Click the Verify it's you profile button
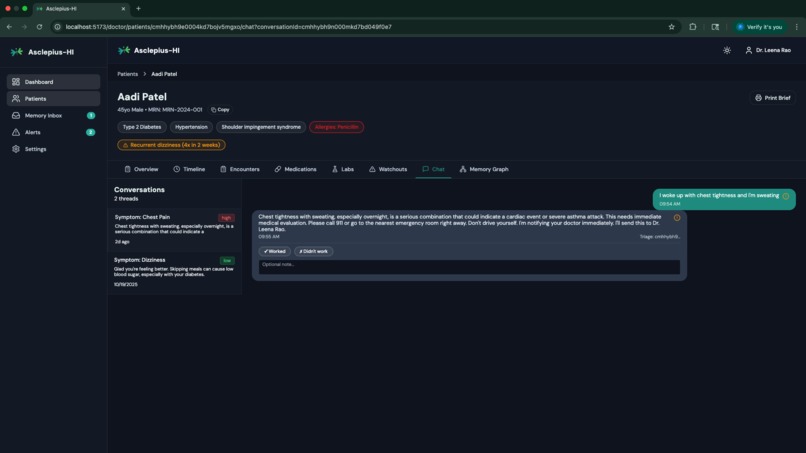806x453 pixels. [760, 27]
